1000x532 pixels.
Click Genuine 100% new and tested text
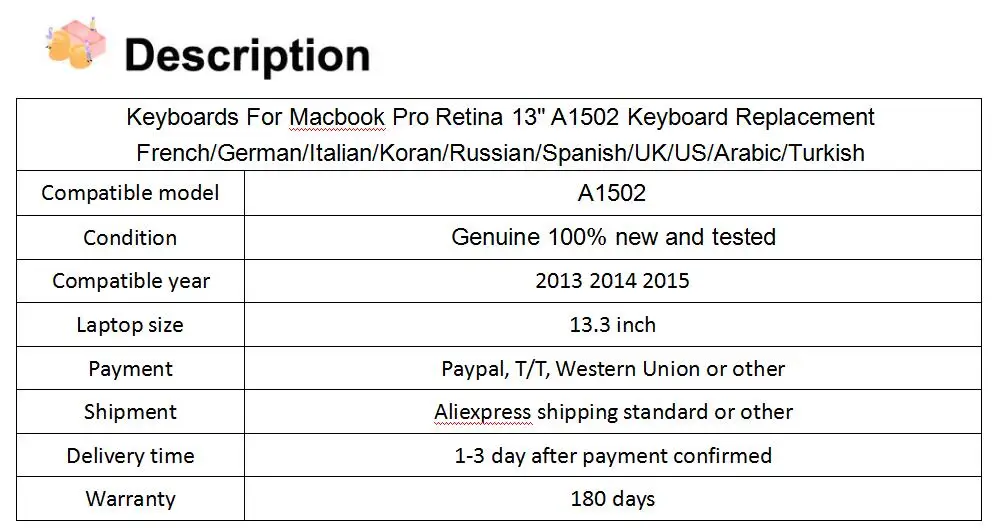tap(614, 237)
